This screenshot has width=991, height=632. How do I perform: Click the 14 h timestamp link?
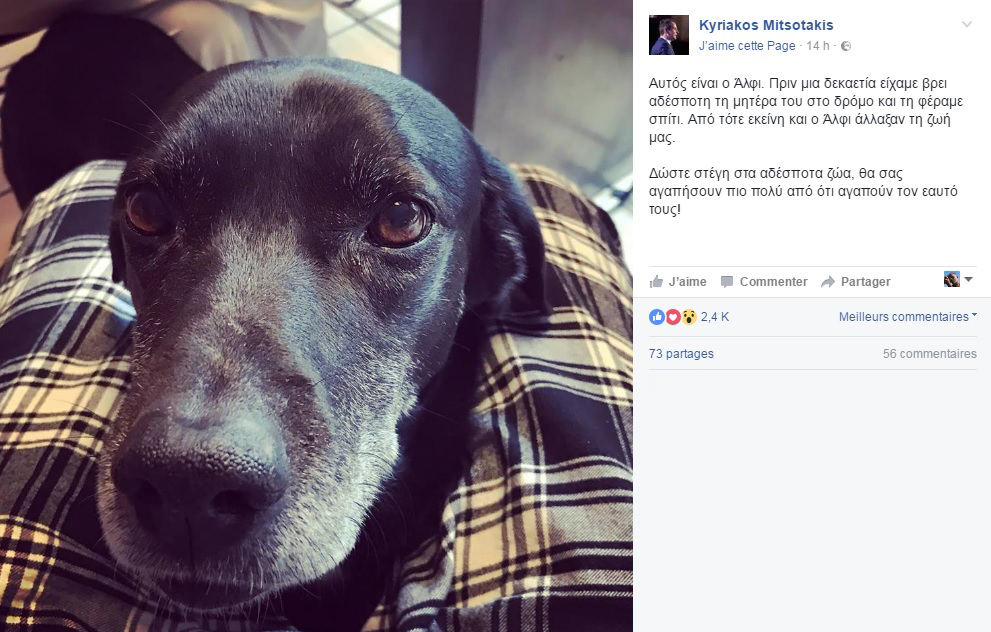tap(818, 46)
